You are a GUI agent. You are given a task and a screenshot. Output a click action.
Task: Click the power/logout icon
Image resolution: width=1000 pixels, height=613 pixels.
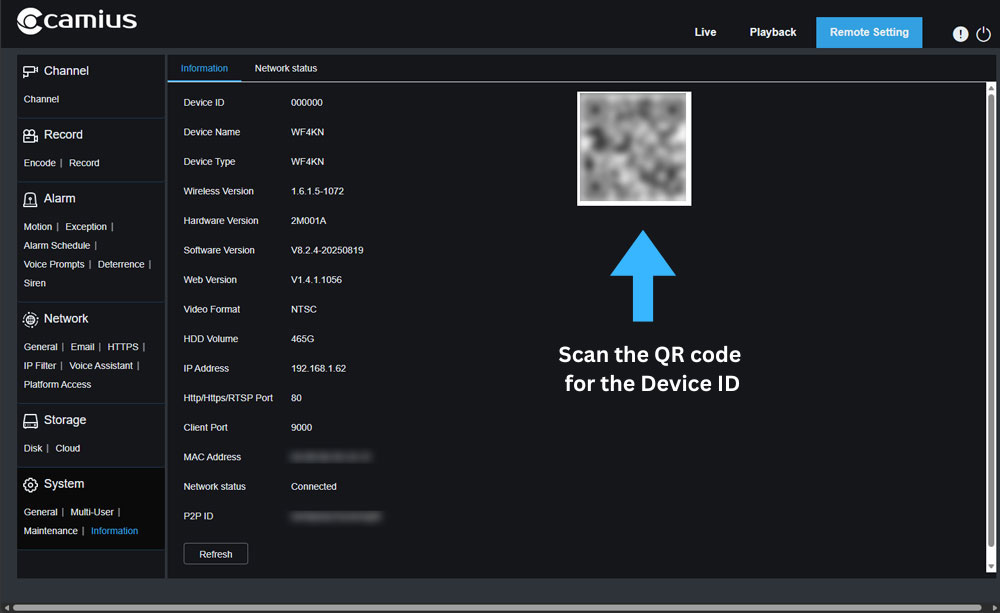982,34
